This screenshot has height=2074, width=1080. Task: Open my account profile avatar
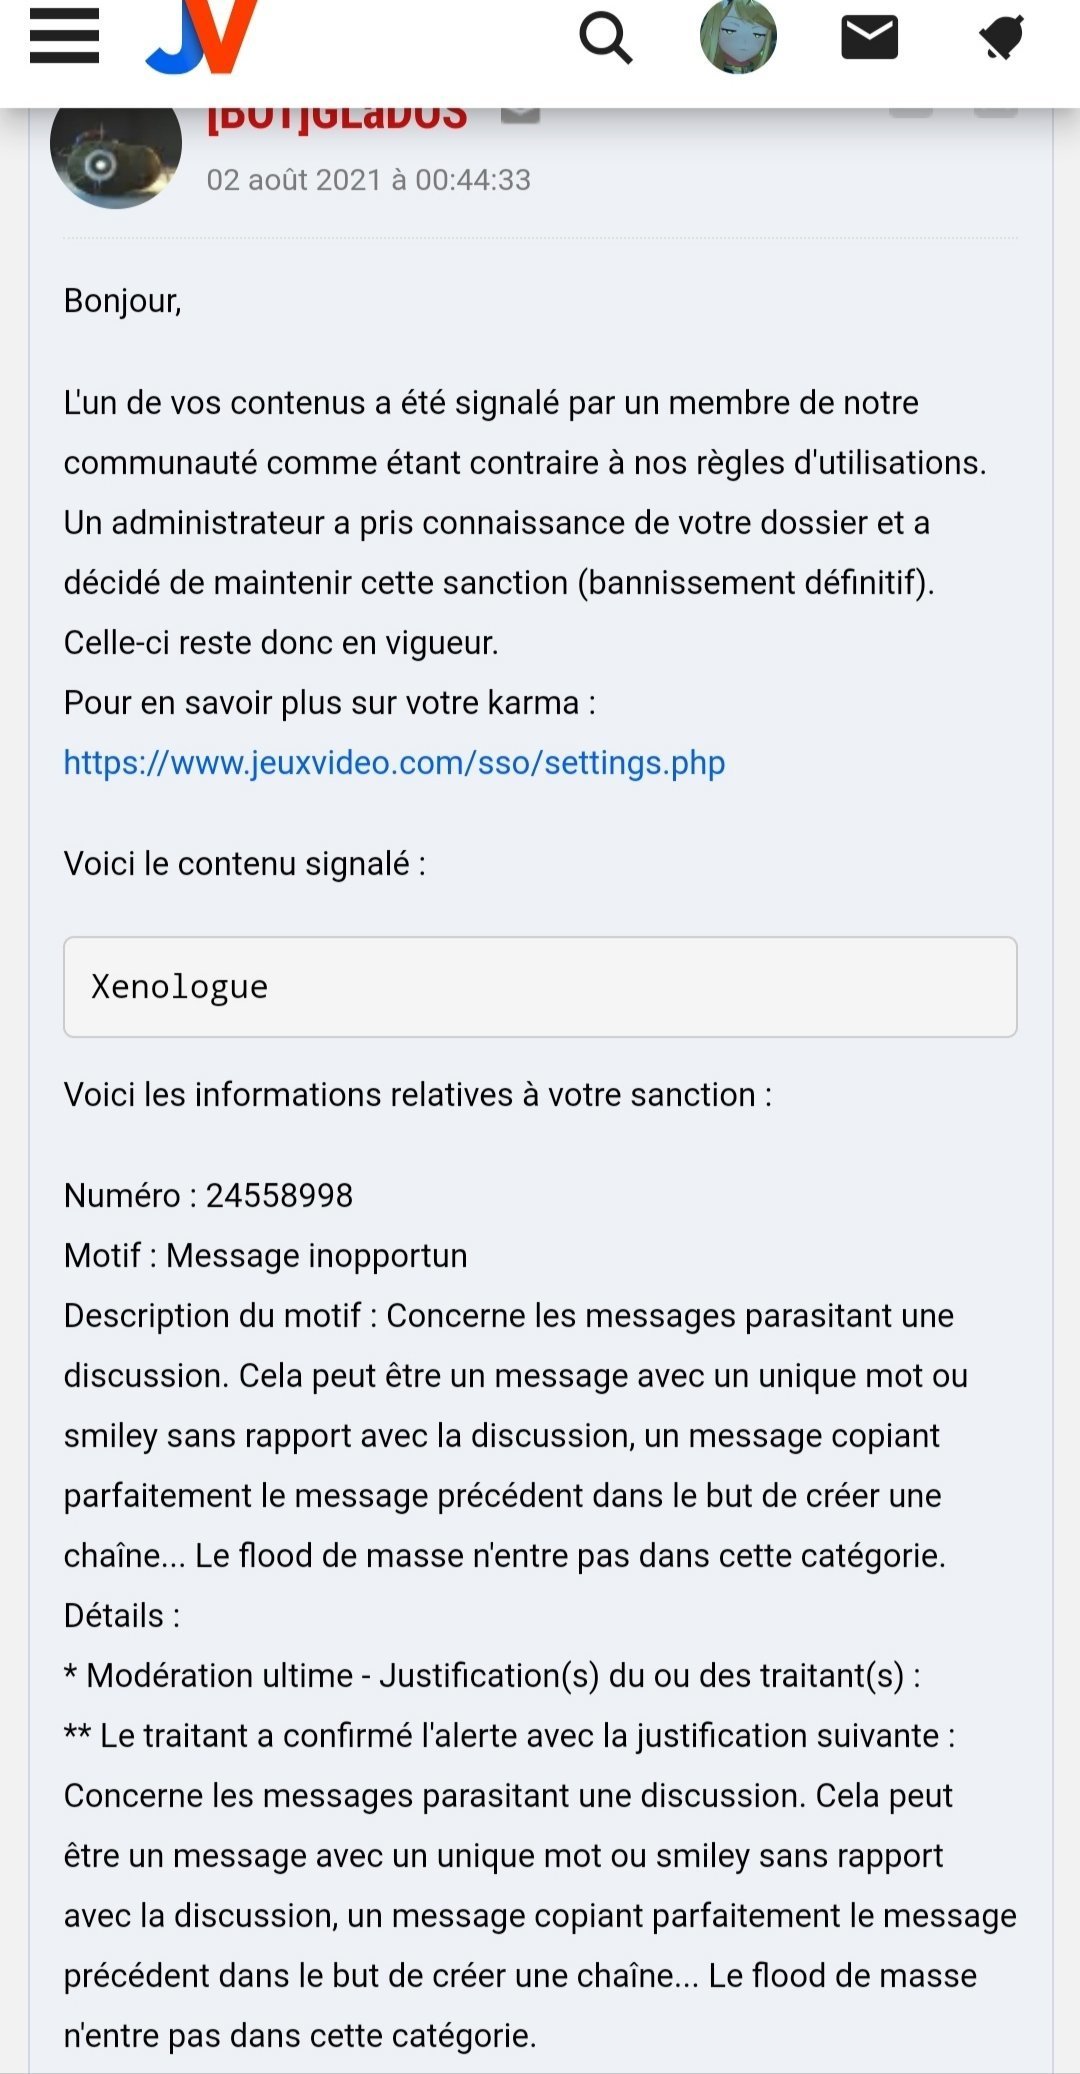[738, 37]
